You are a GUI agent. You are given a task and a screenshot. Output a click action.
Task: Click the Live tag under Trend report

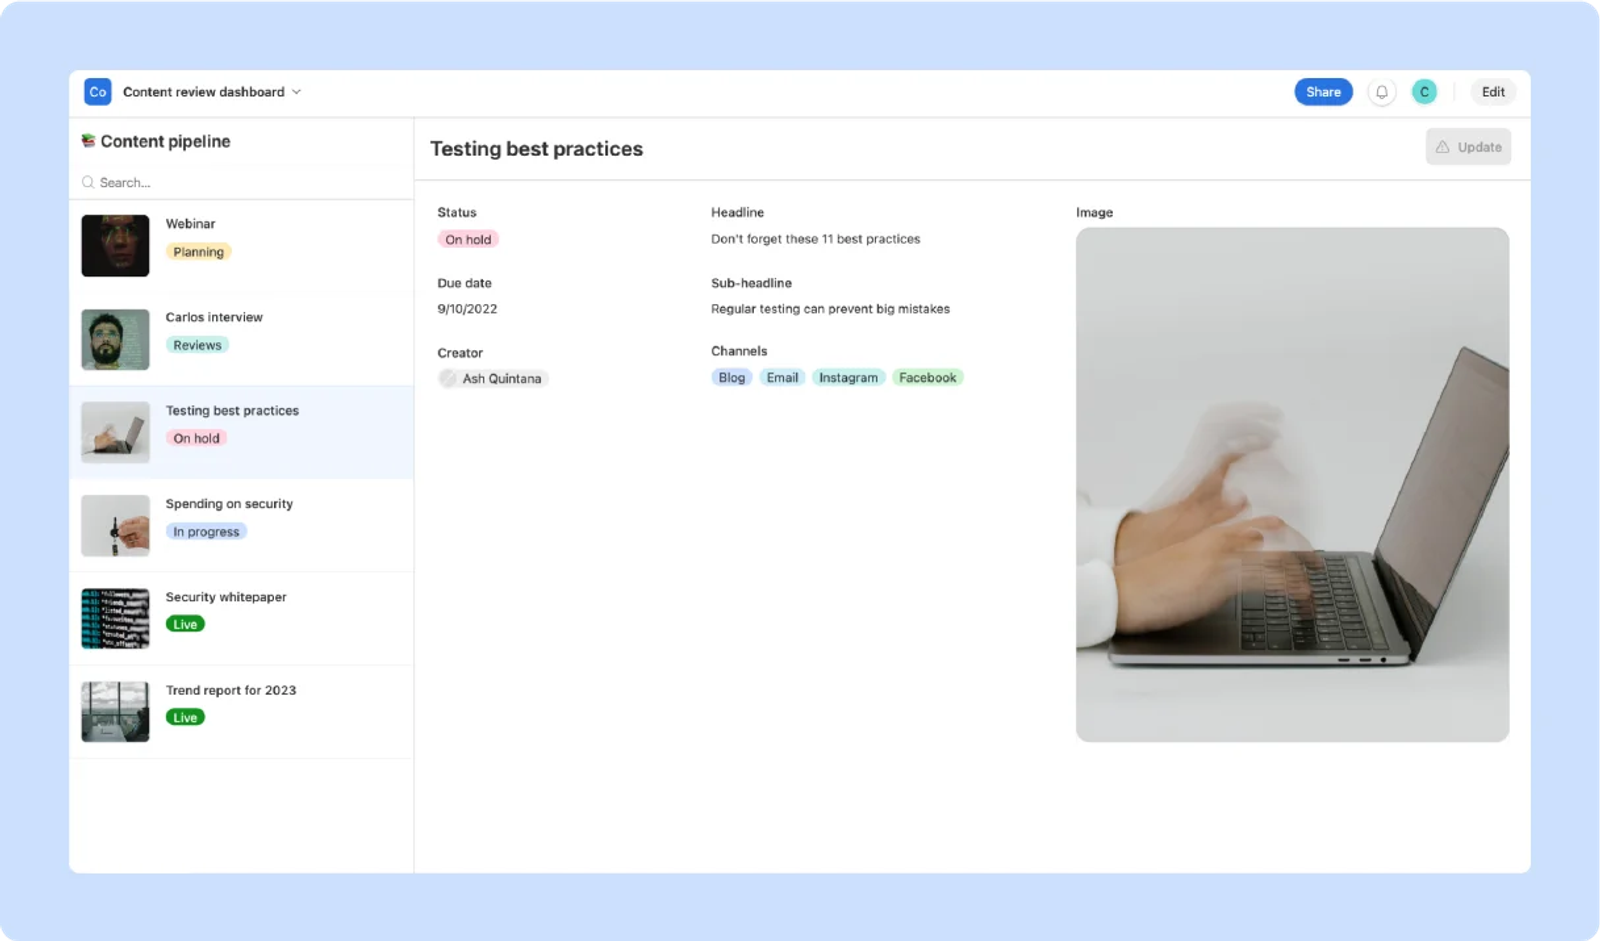point(185,717)
